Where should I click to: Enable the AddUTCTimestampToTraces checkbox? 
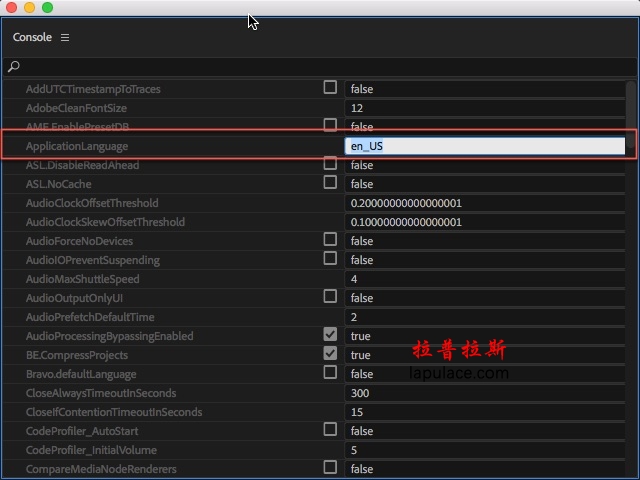point(330,88)
